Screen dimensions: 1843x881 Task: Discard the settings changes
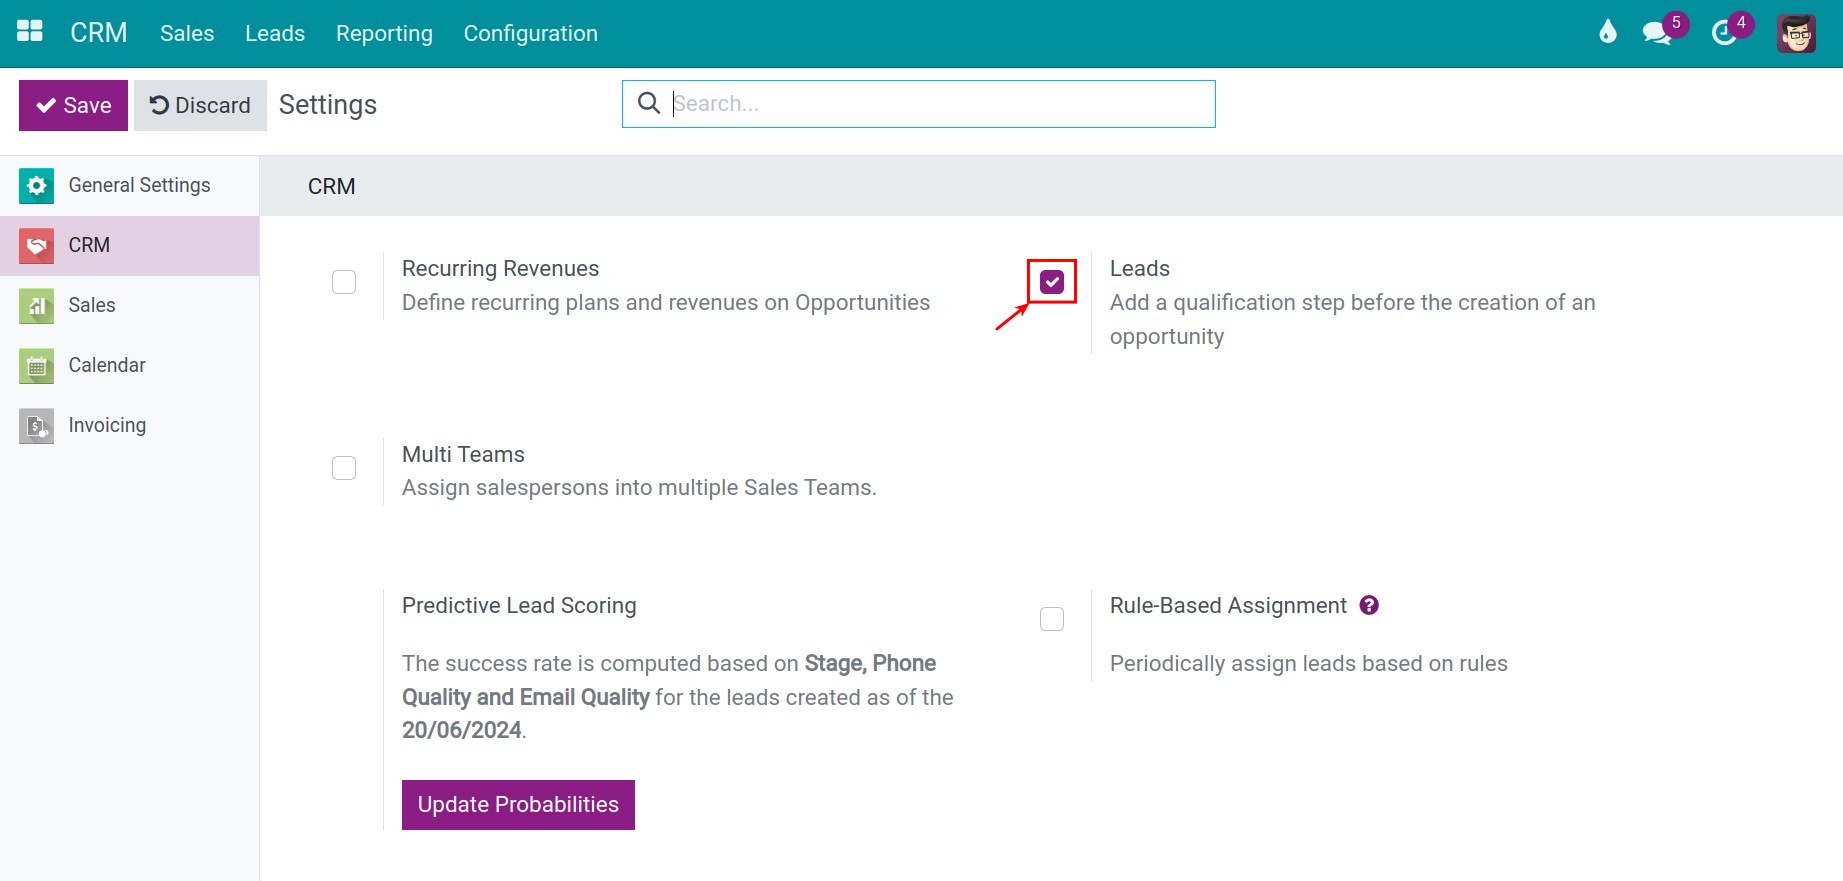click(200, 105)
